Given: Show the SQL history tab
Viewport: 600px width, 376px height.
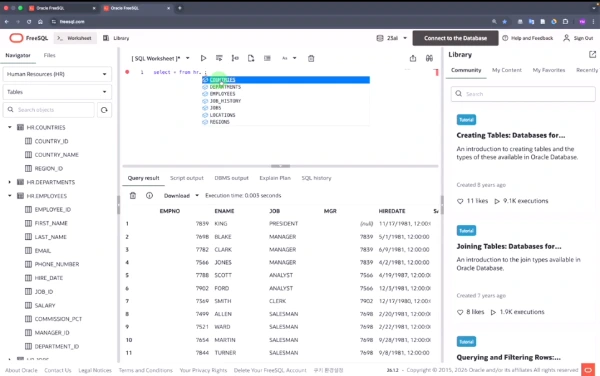Looking at the screenshot, I should 316,178.
